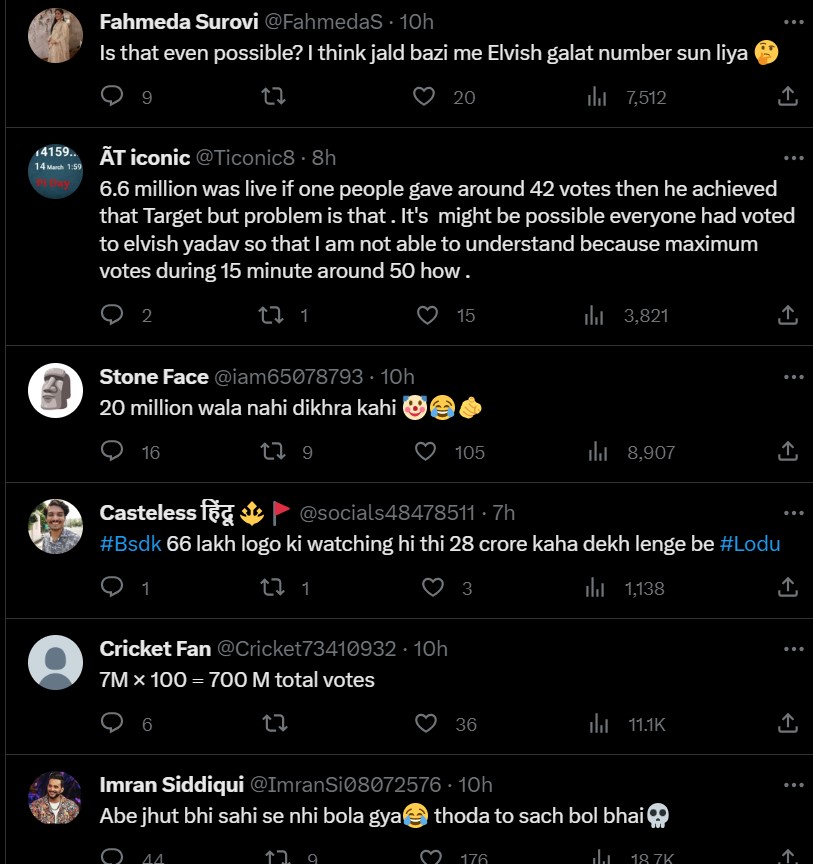The image size is (813, 864).
Task: Retweet ÃT iconic's tweet
Action: pos(271,315)
